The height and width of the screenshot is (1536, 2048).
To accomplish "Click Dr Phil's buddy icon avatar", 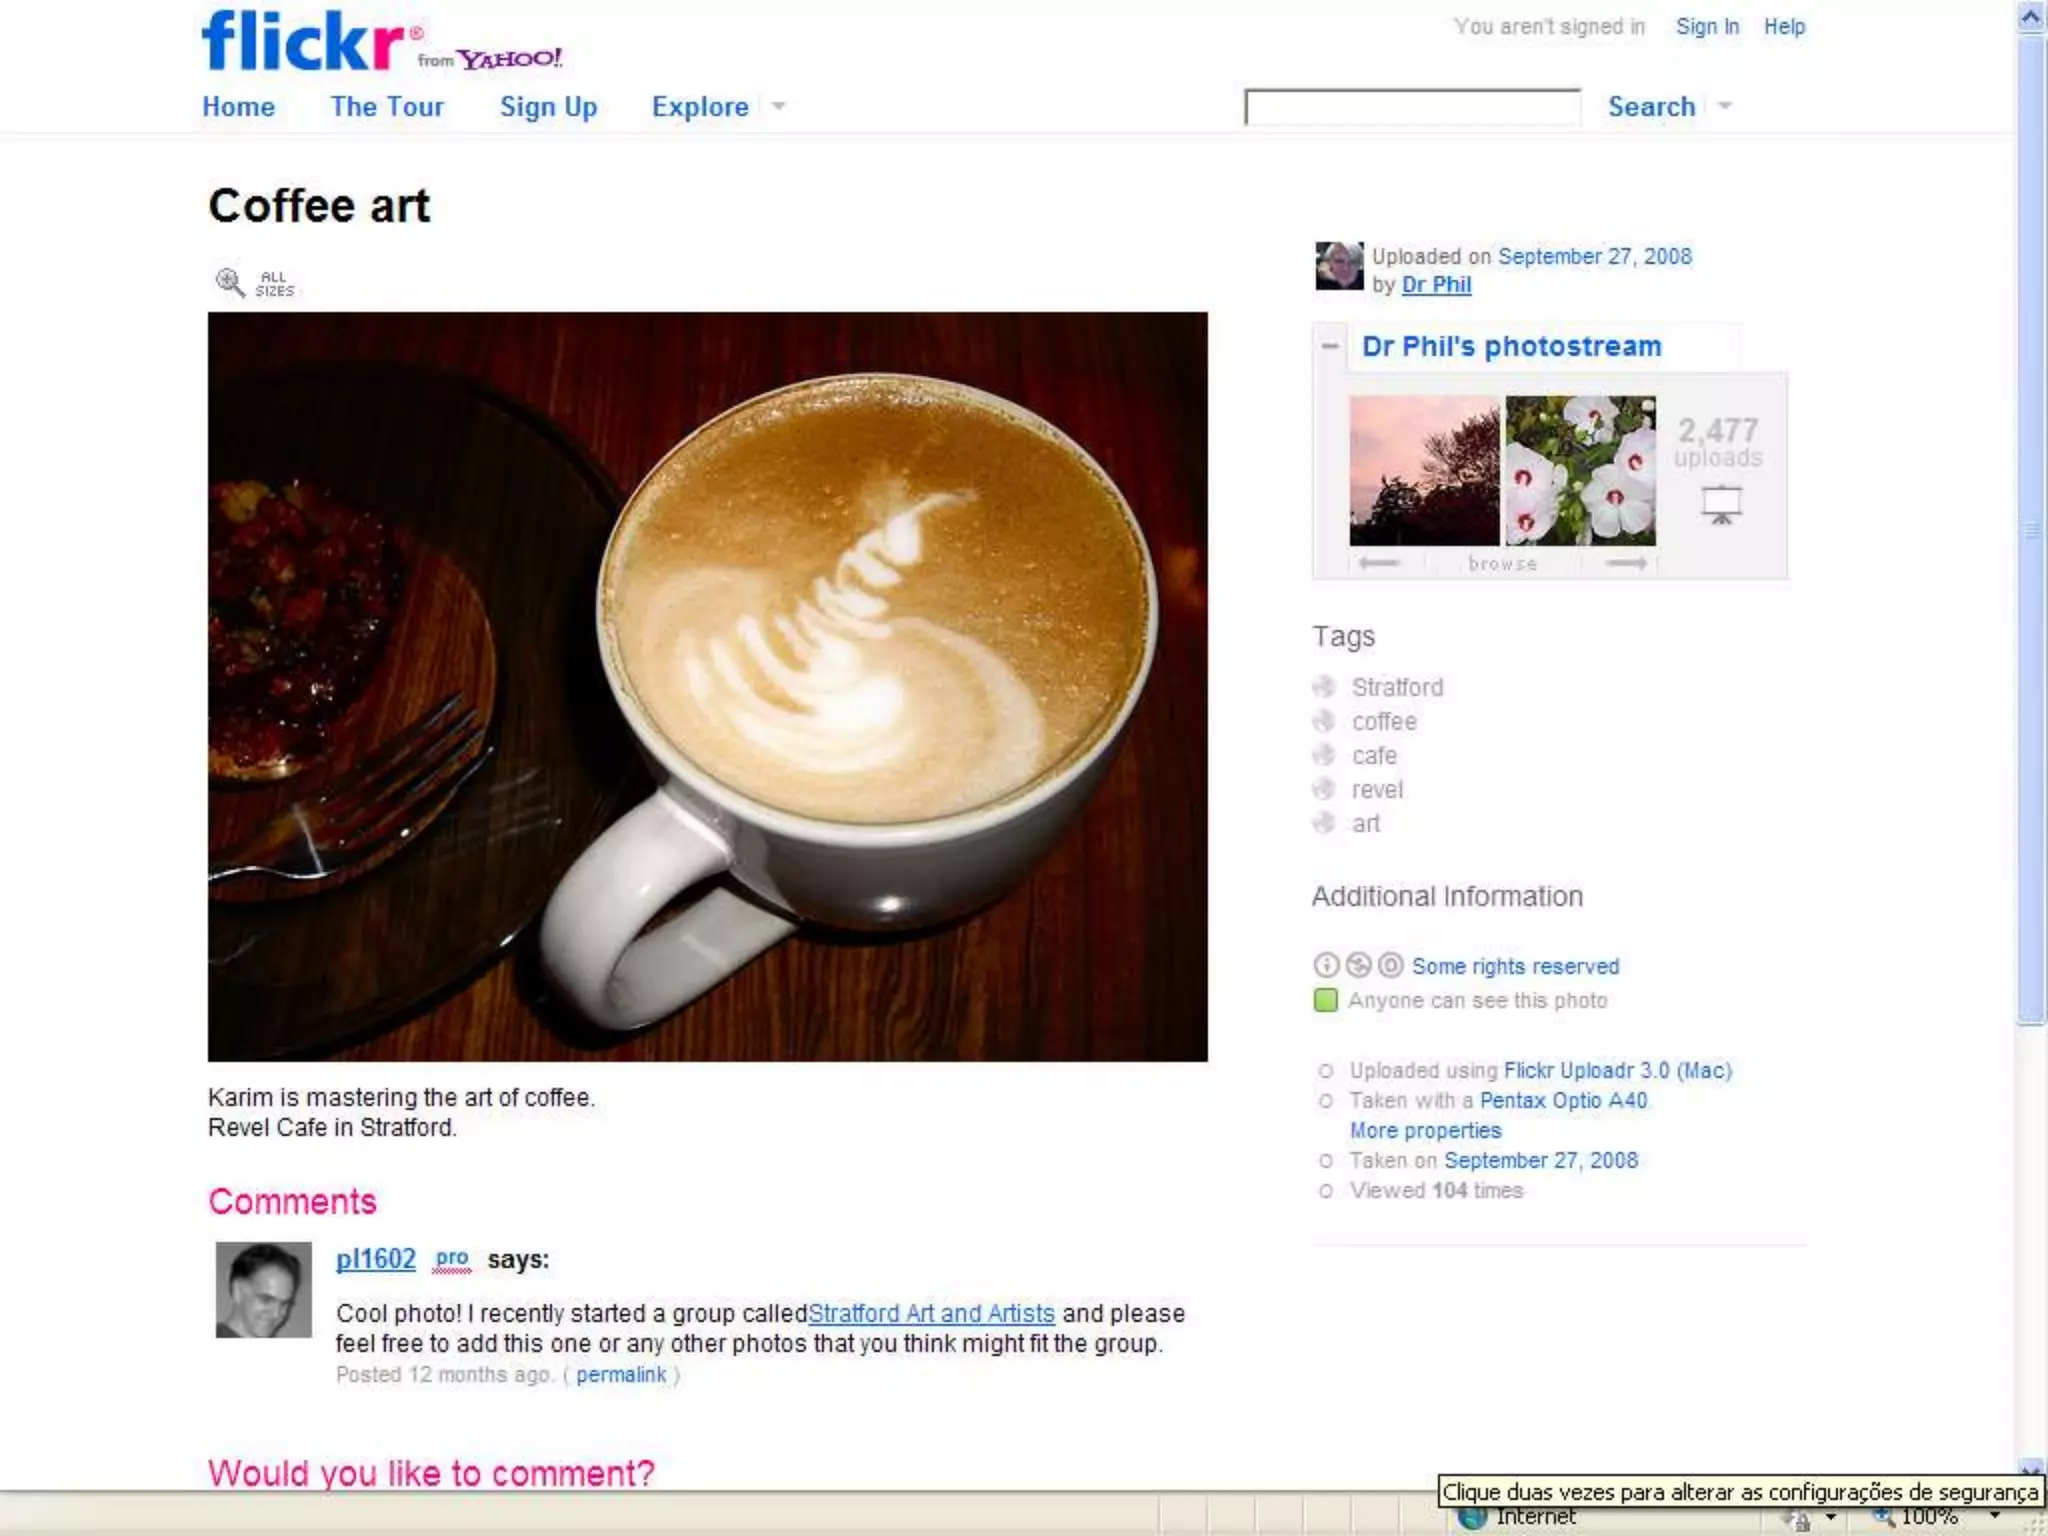I will click(x=1339, y=266).
